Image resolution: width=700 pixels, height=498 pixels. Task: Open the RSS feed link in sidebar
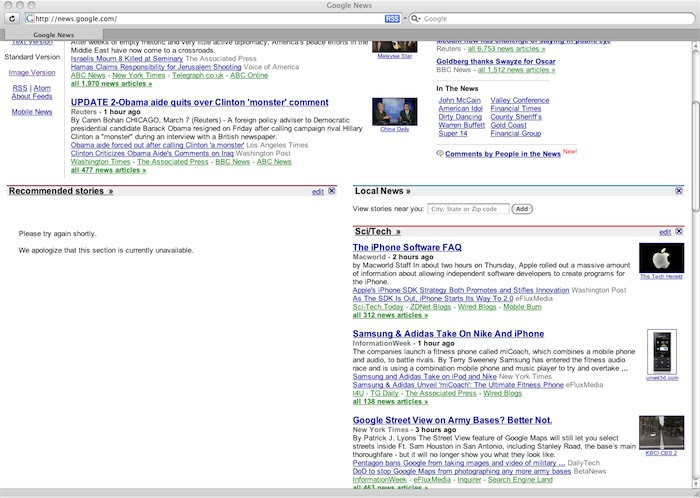coord(20,88)
